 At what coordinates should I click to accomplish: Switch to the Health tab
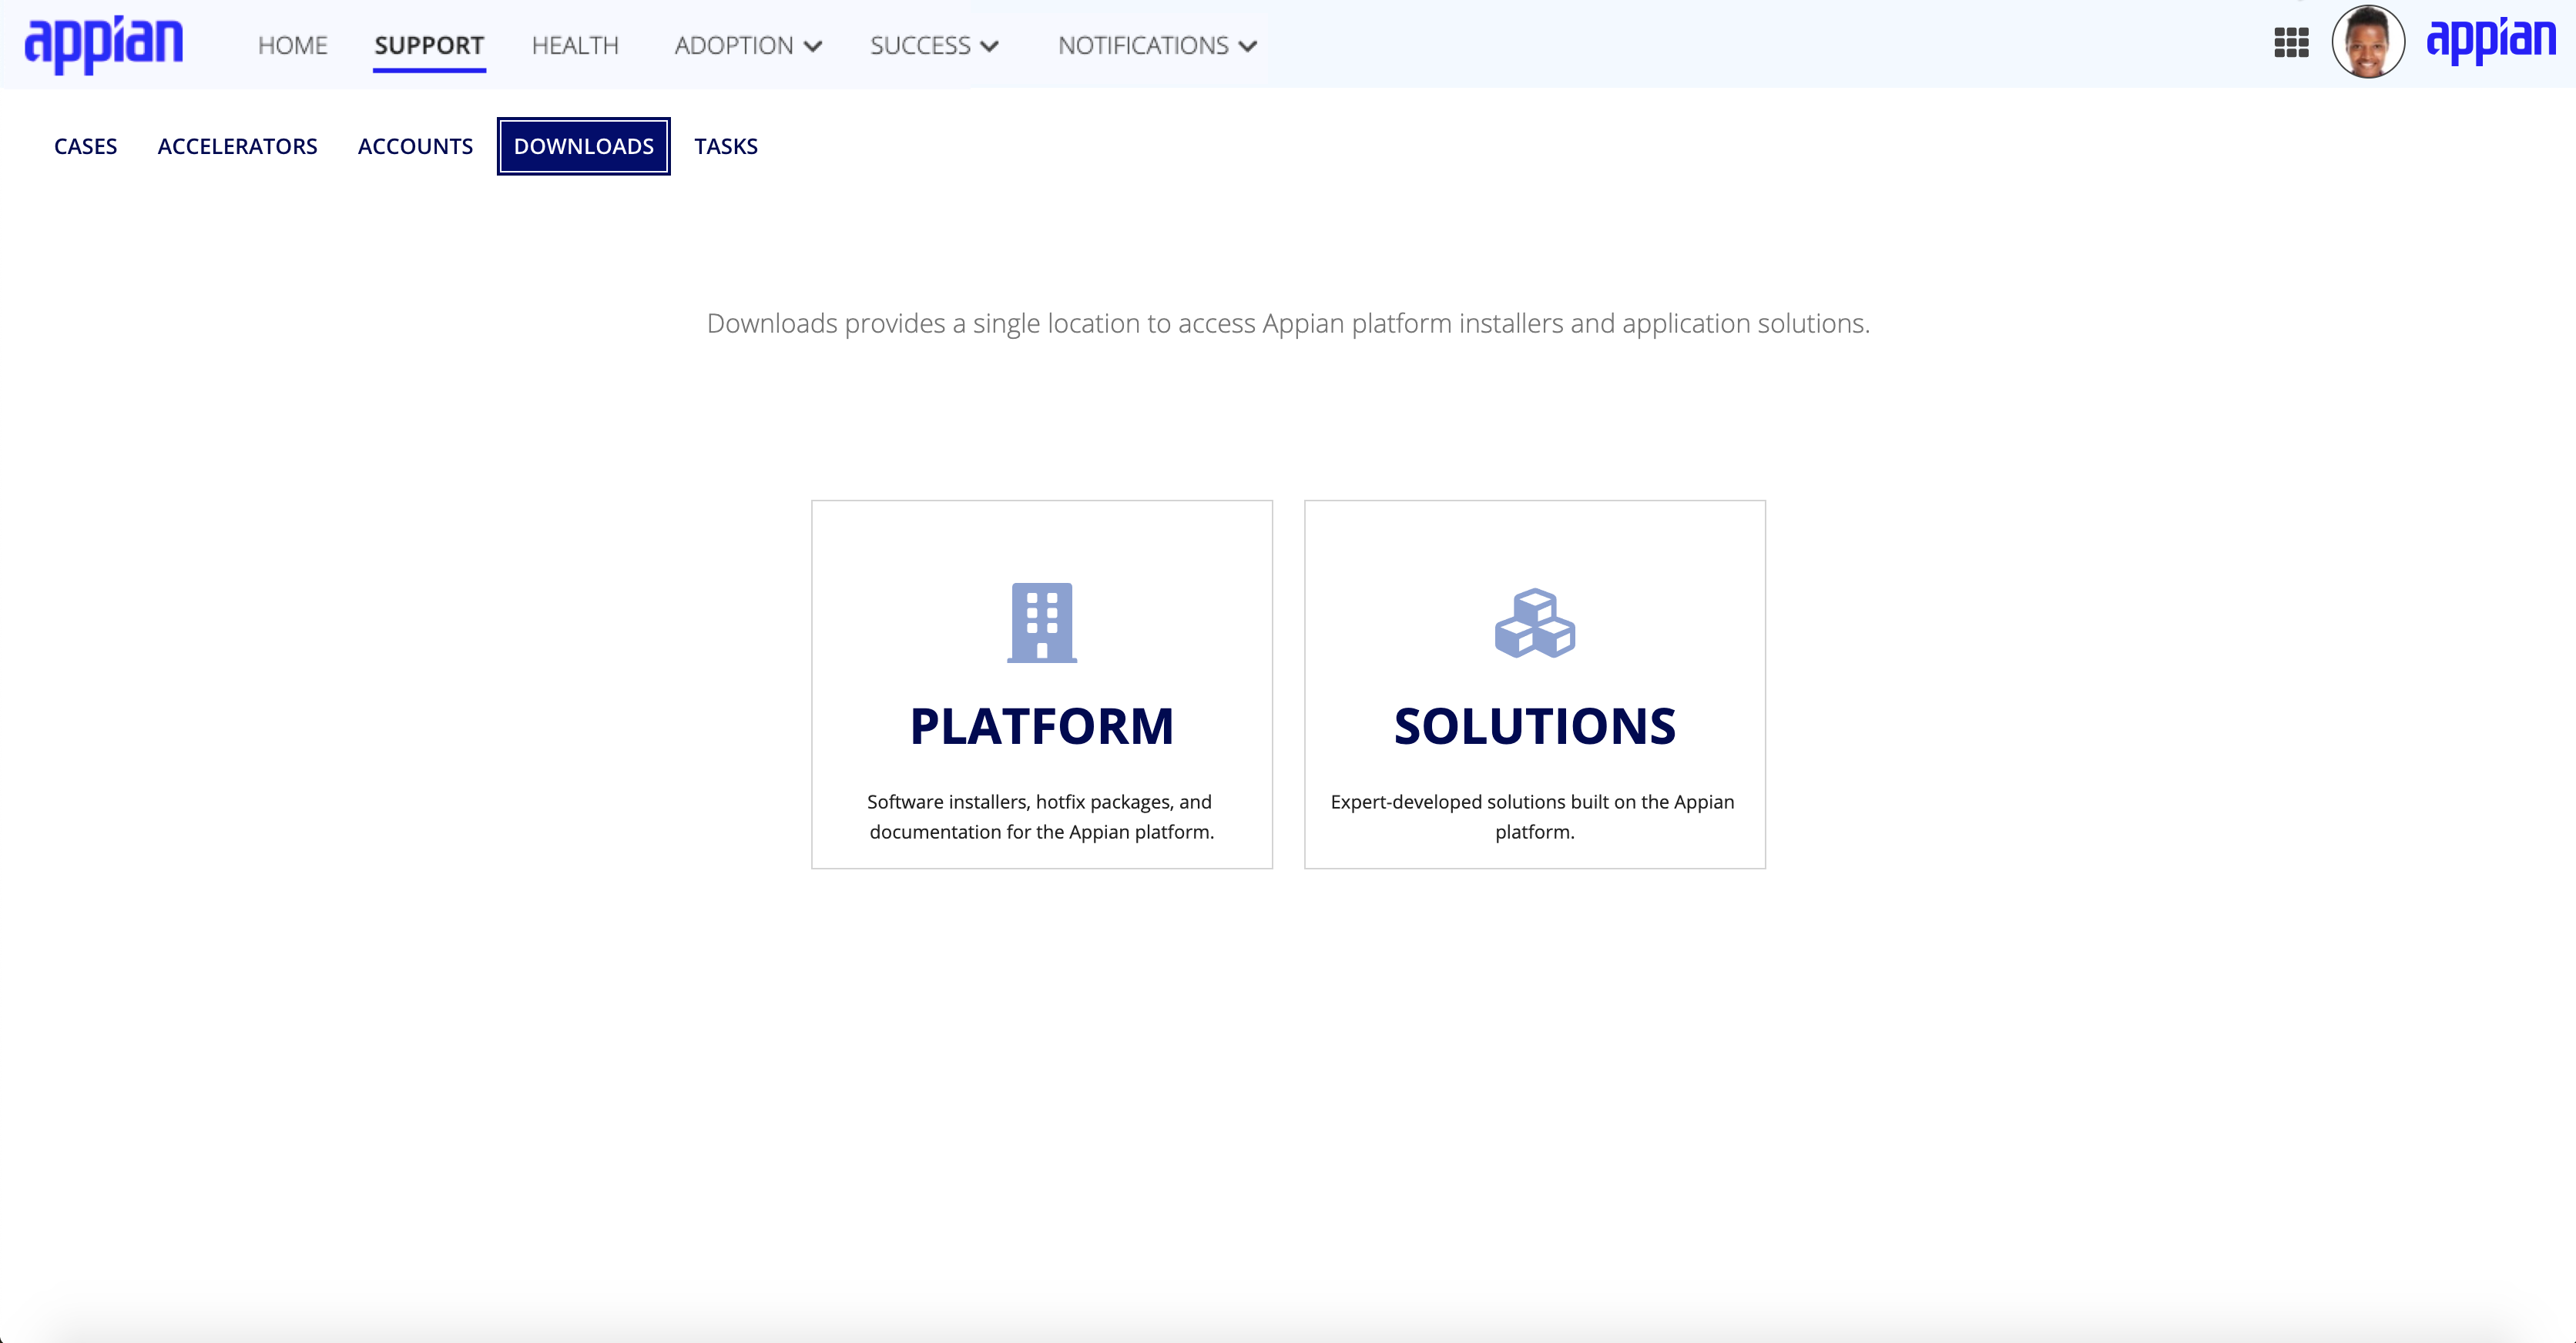(x=575, y=46)
